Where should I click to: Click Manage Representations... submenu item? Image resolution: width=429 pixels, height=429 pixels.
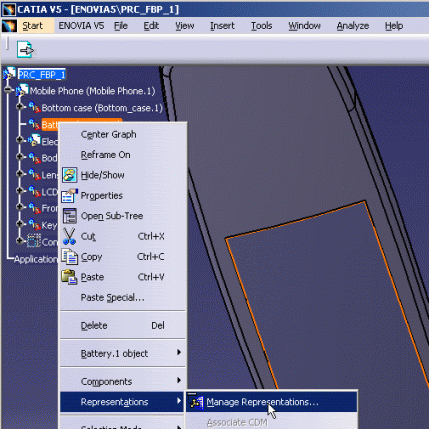(271, 402)
